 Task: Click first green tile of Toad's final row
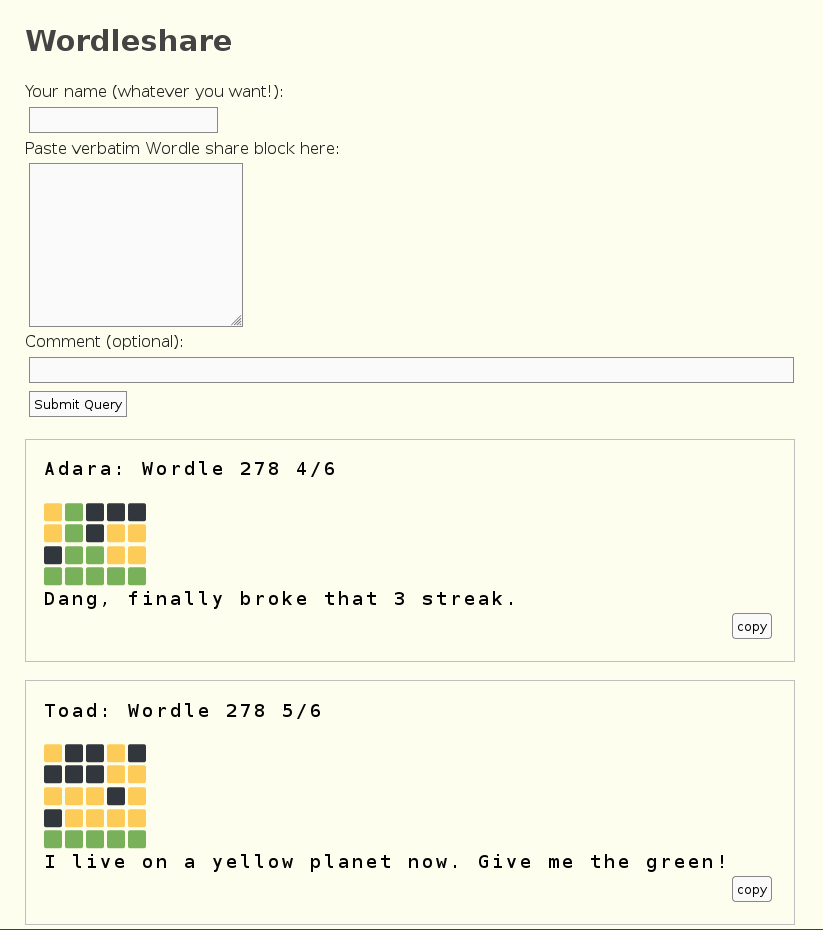53,839
